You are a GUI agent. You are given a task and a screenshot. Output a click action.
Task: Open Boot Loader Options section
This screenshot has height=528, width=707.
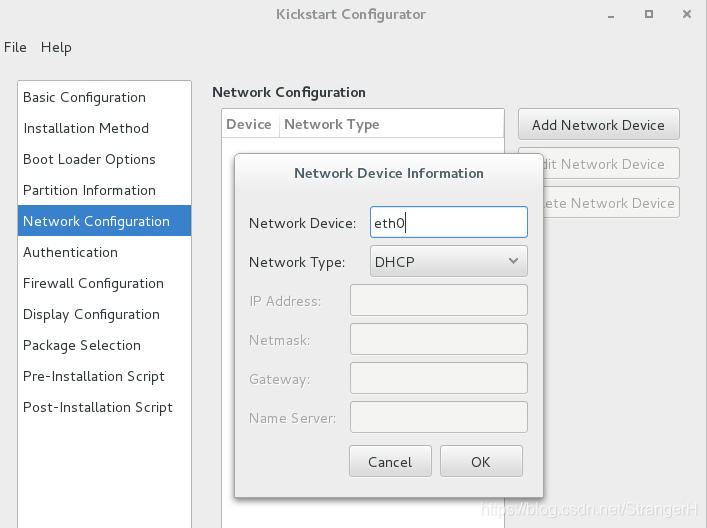pyautogui.click(x=105, y=160)
